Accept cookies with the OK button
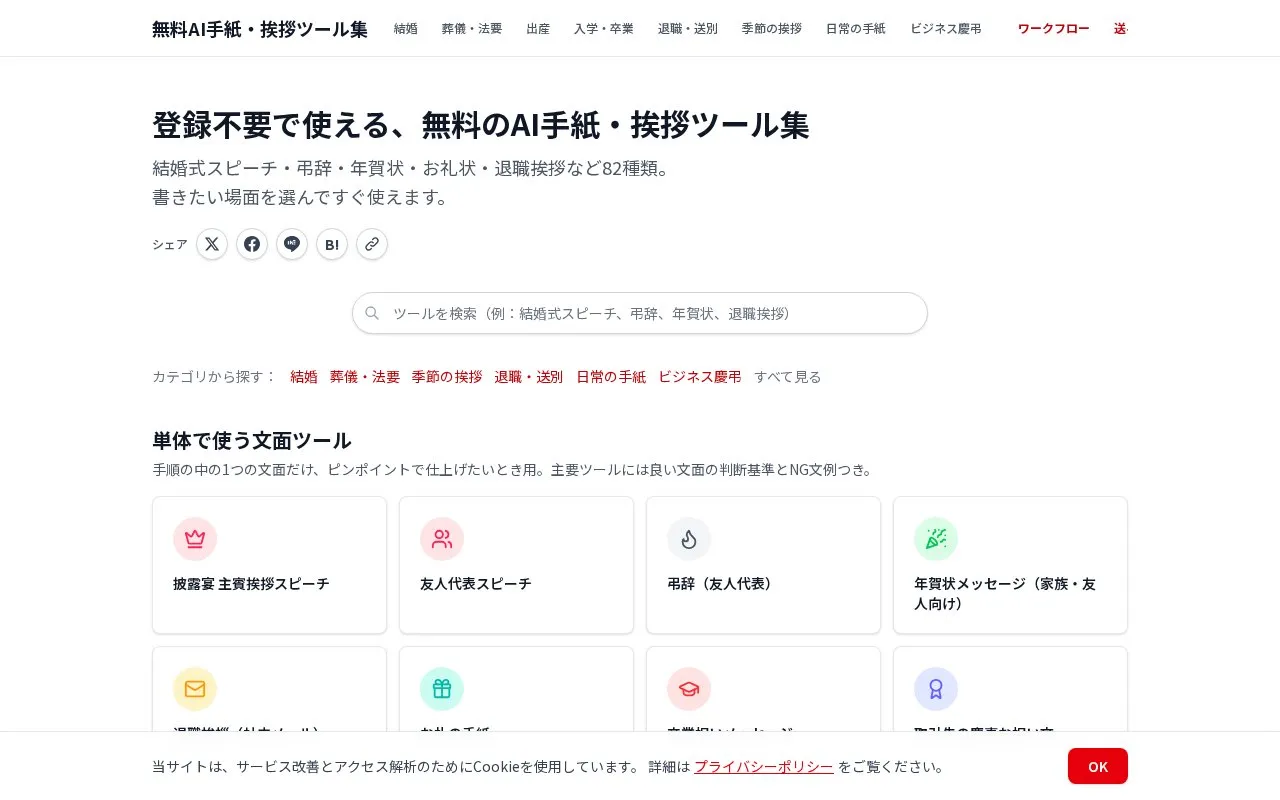 click(x=1098, y=766)
